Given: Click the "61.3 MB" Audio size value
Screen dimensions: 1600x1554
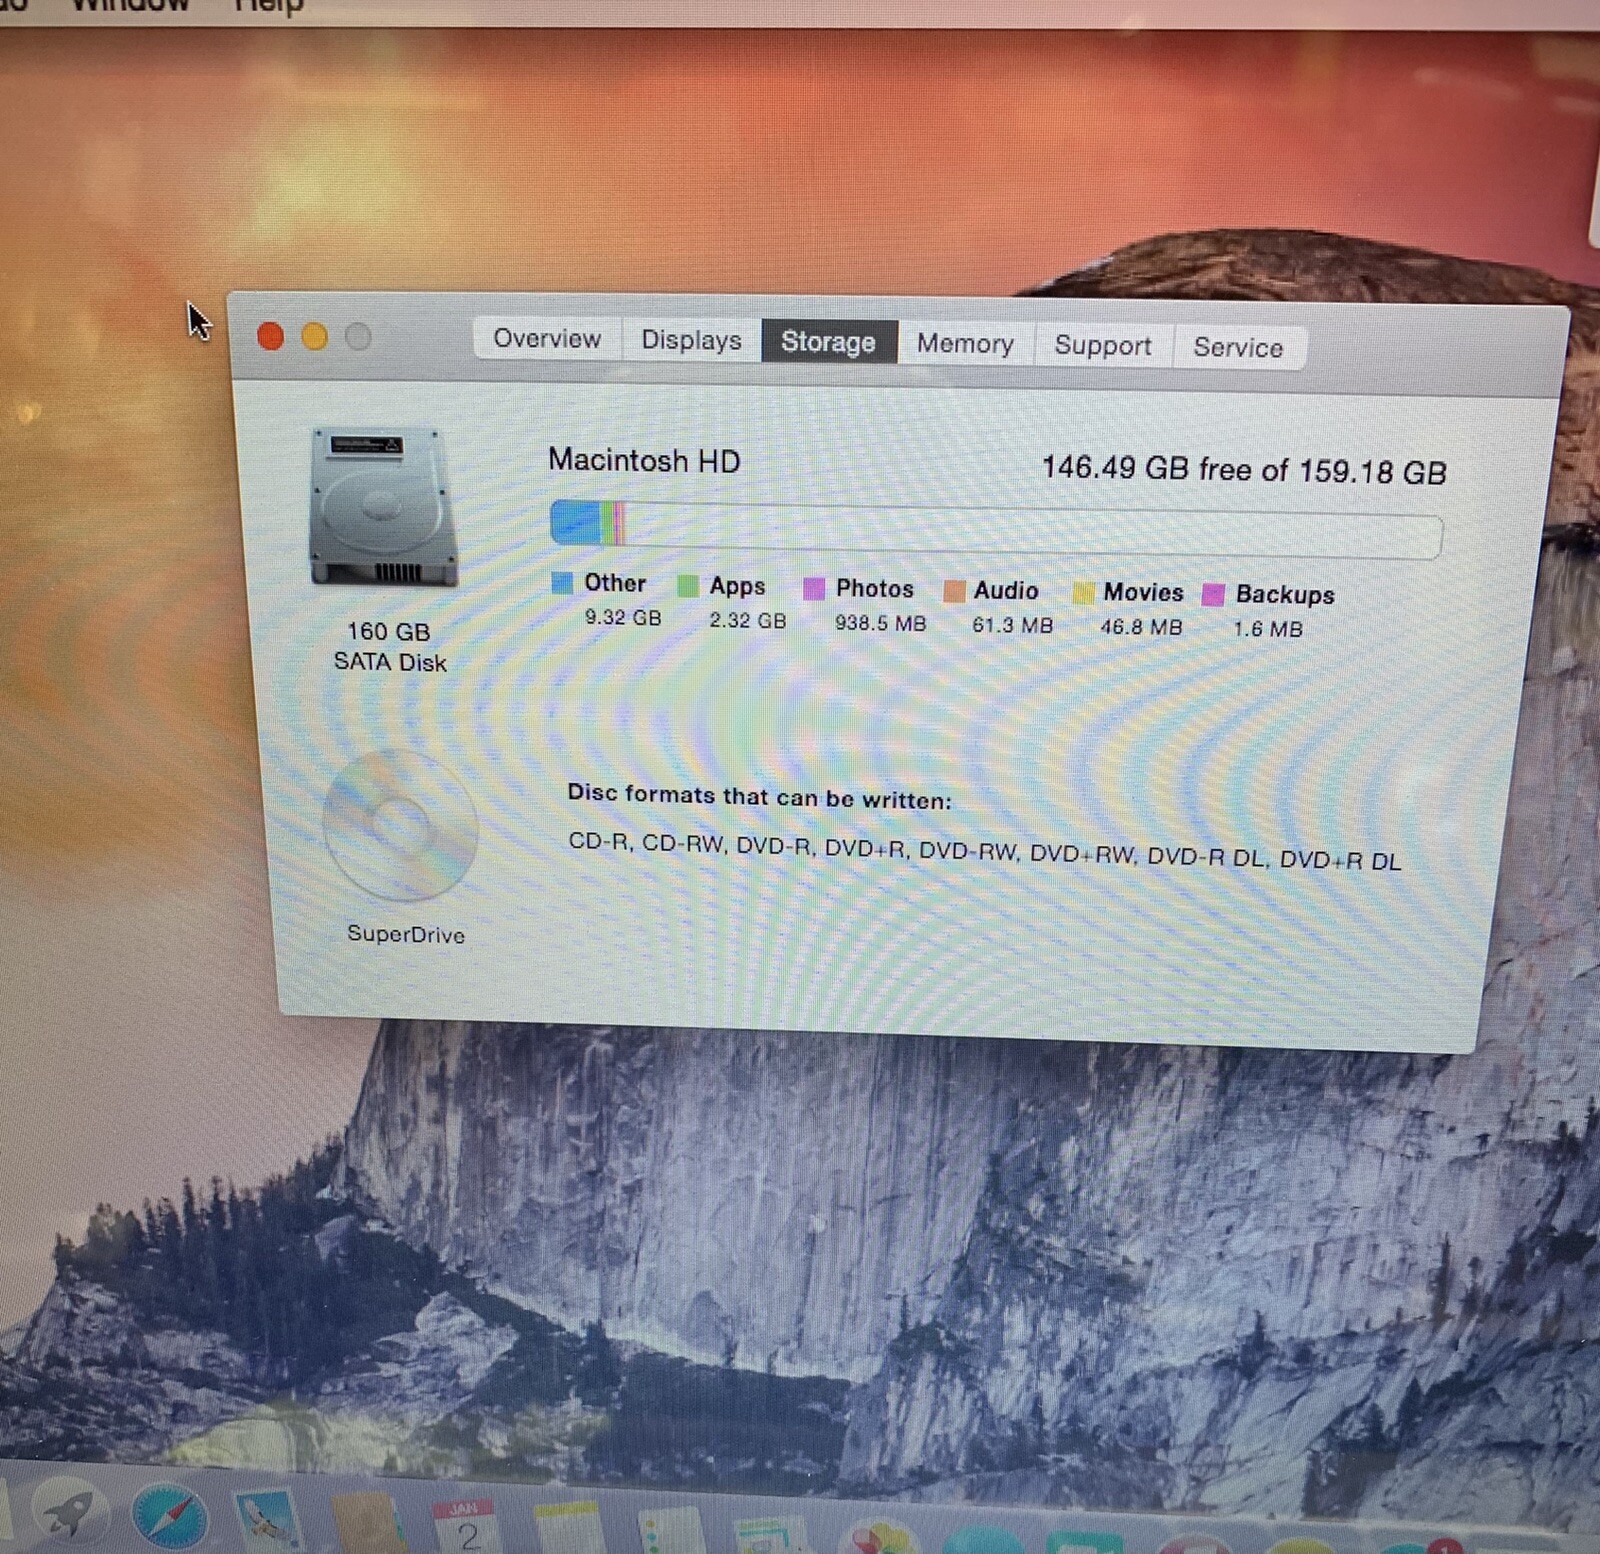Looking at the screenshot, I should 1013,626.
